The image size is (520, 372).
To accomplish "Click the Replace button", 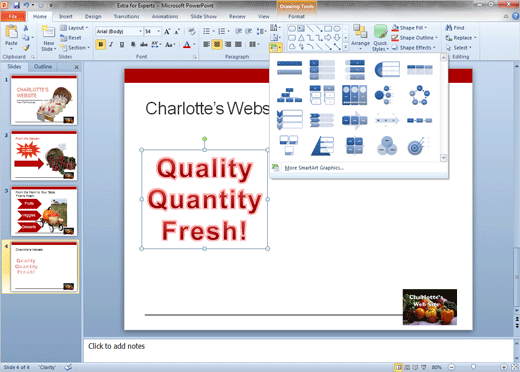I will coord(461,38).
